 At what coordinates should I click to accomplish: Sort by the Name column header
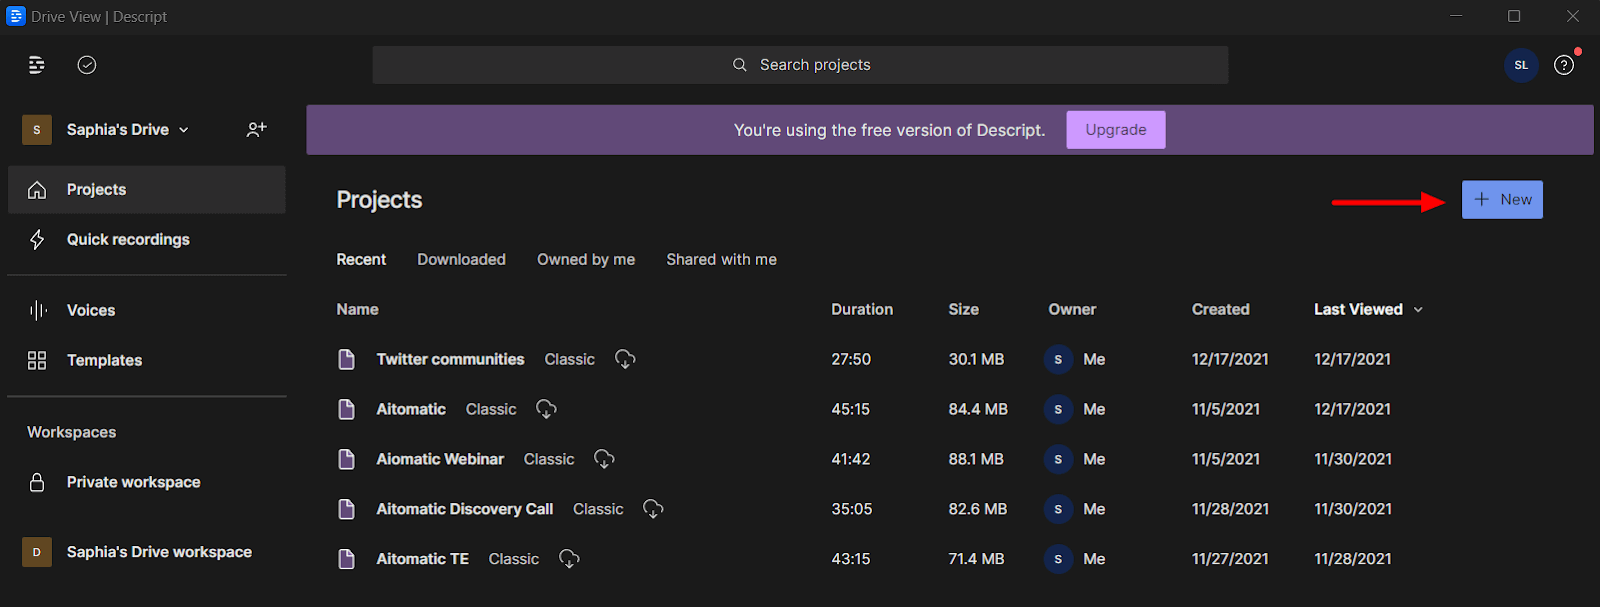[357, 310]
